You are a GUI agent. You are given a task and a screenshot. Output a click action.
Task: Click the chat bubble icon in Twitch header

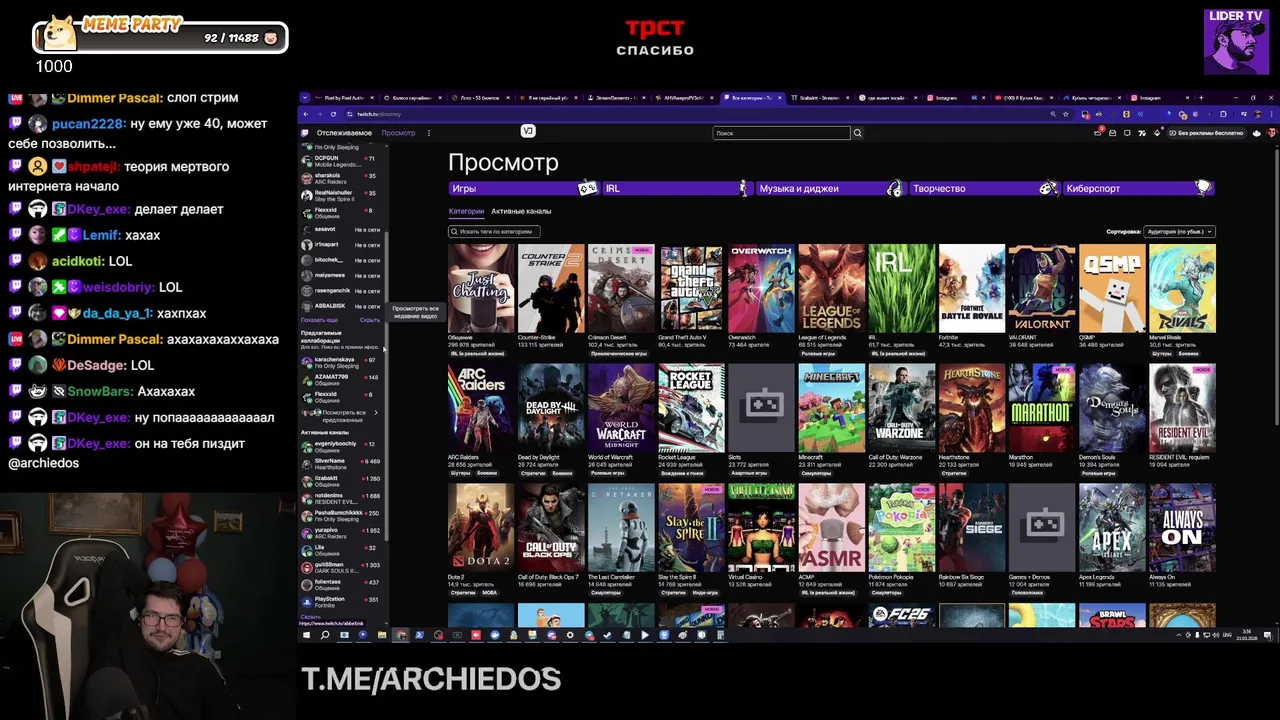click(x=1127, y=133)
